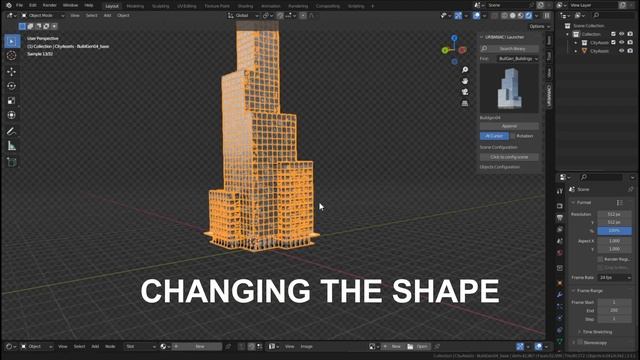The width and height of the screenshot is (640, 360).
Task: Select the Measure ruler tool
Action: (11, 146)
